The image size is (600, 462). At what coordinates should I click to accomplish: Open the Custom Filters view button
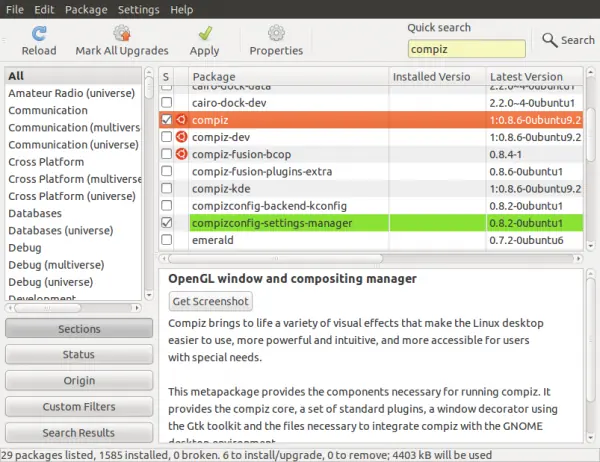coord(79,406)
